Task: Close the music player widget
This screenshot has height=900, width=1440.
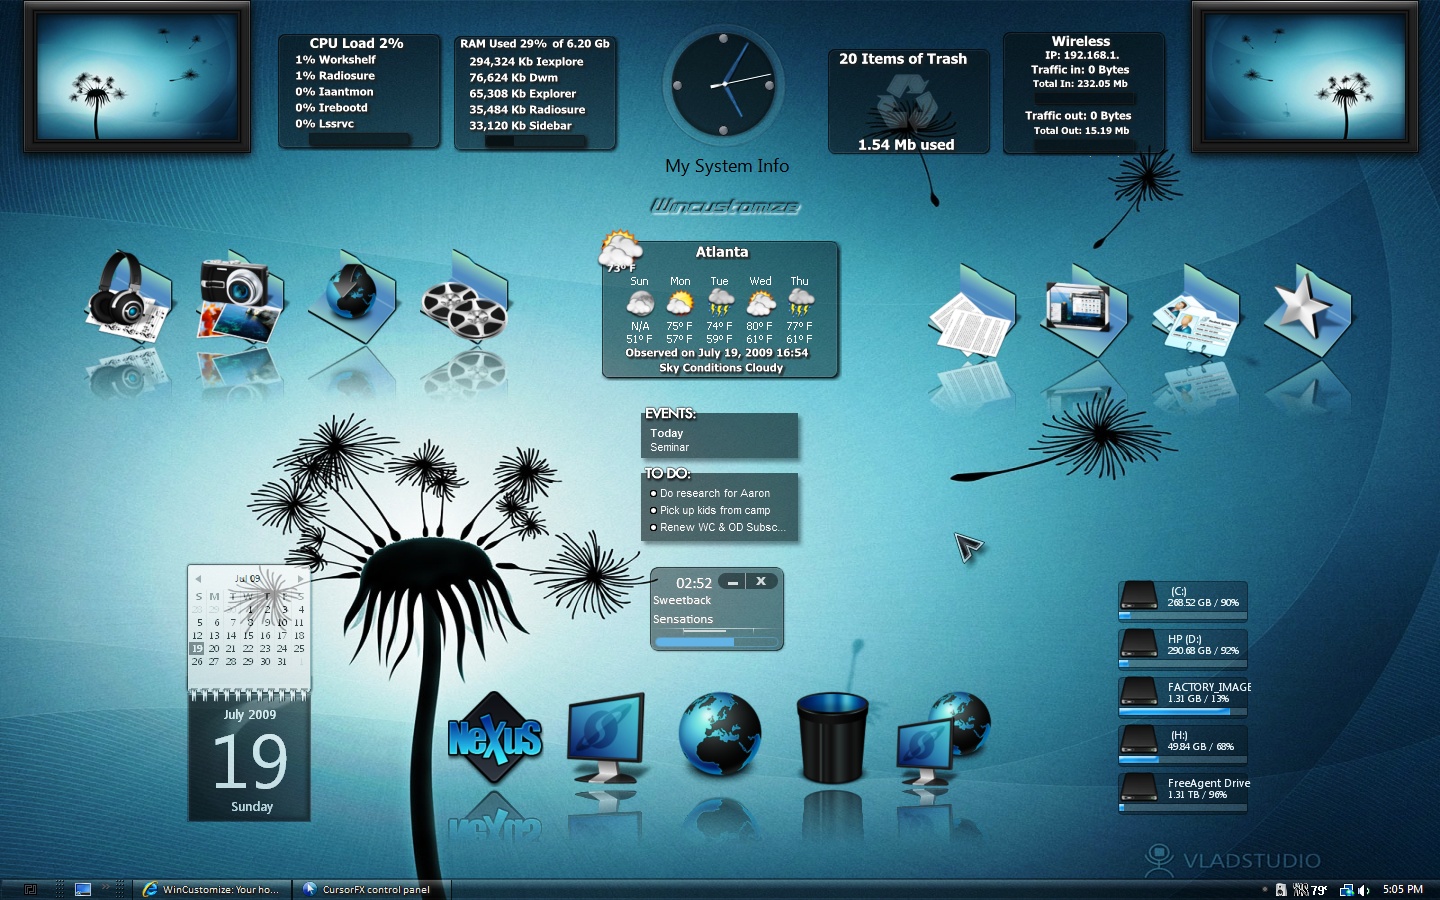Action: coord(761,581)
